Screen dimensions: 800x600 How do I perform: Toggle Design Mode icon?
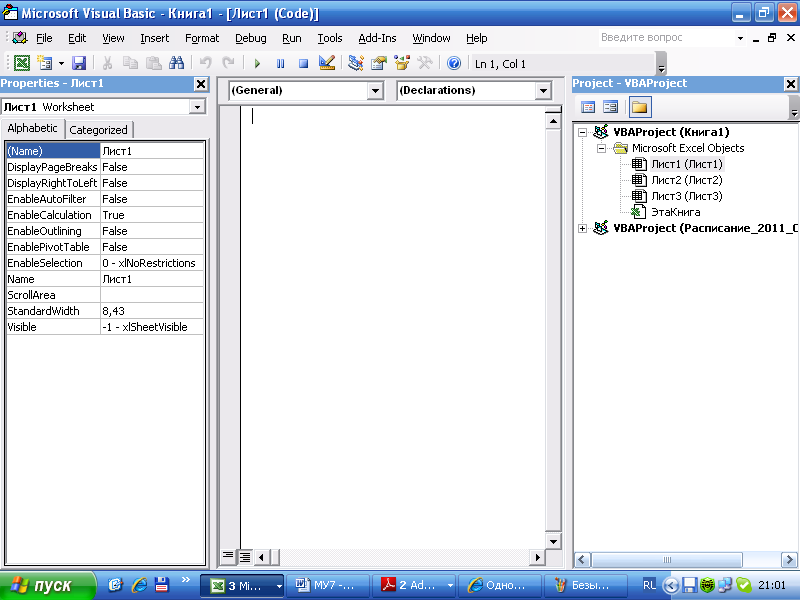pyautogui.click(x=327, y=63)
